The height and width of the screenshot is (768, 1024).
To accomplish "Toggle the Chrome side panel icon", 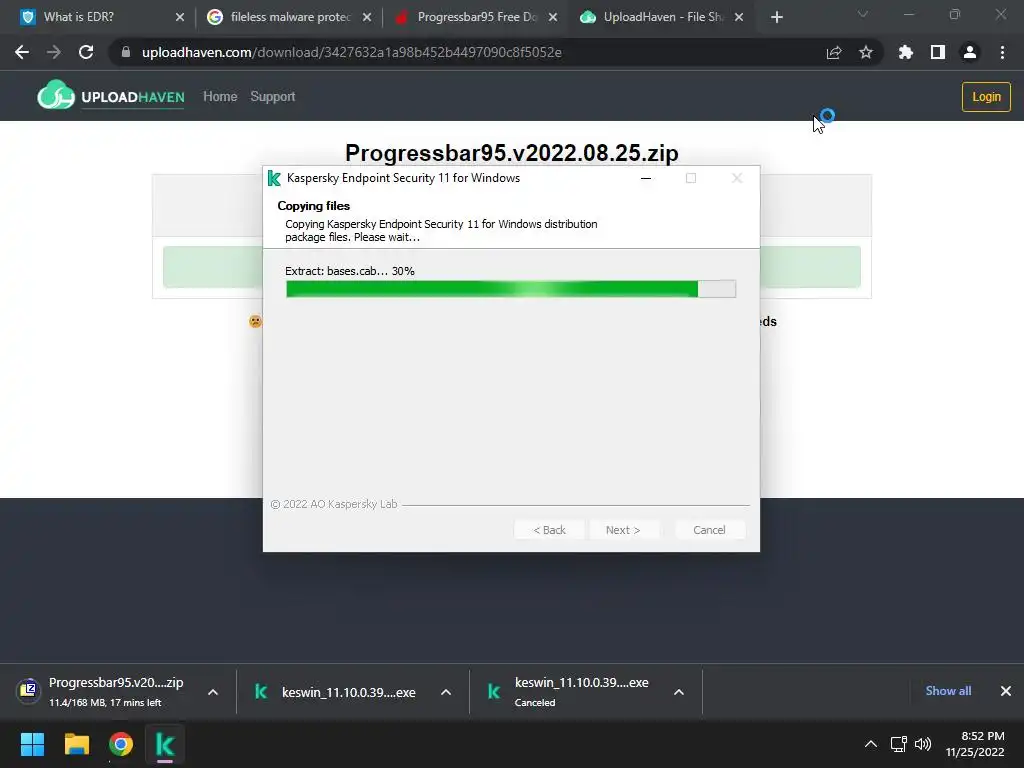I will [x=938, y=52].
